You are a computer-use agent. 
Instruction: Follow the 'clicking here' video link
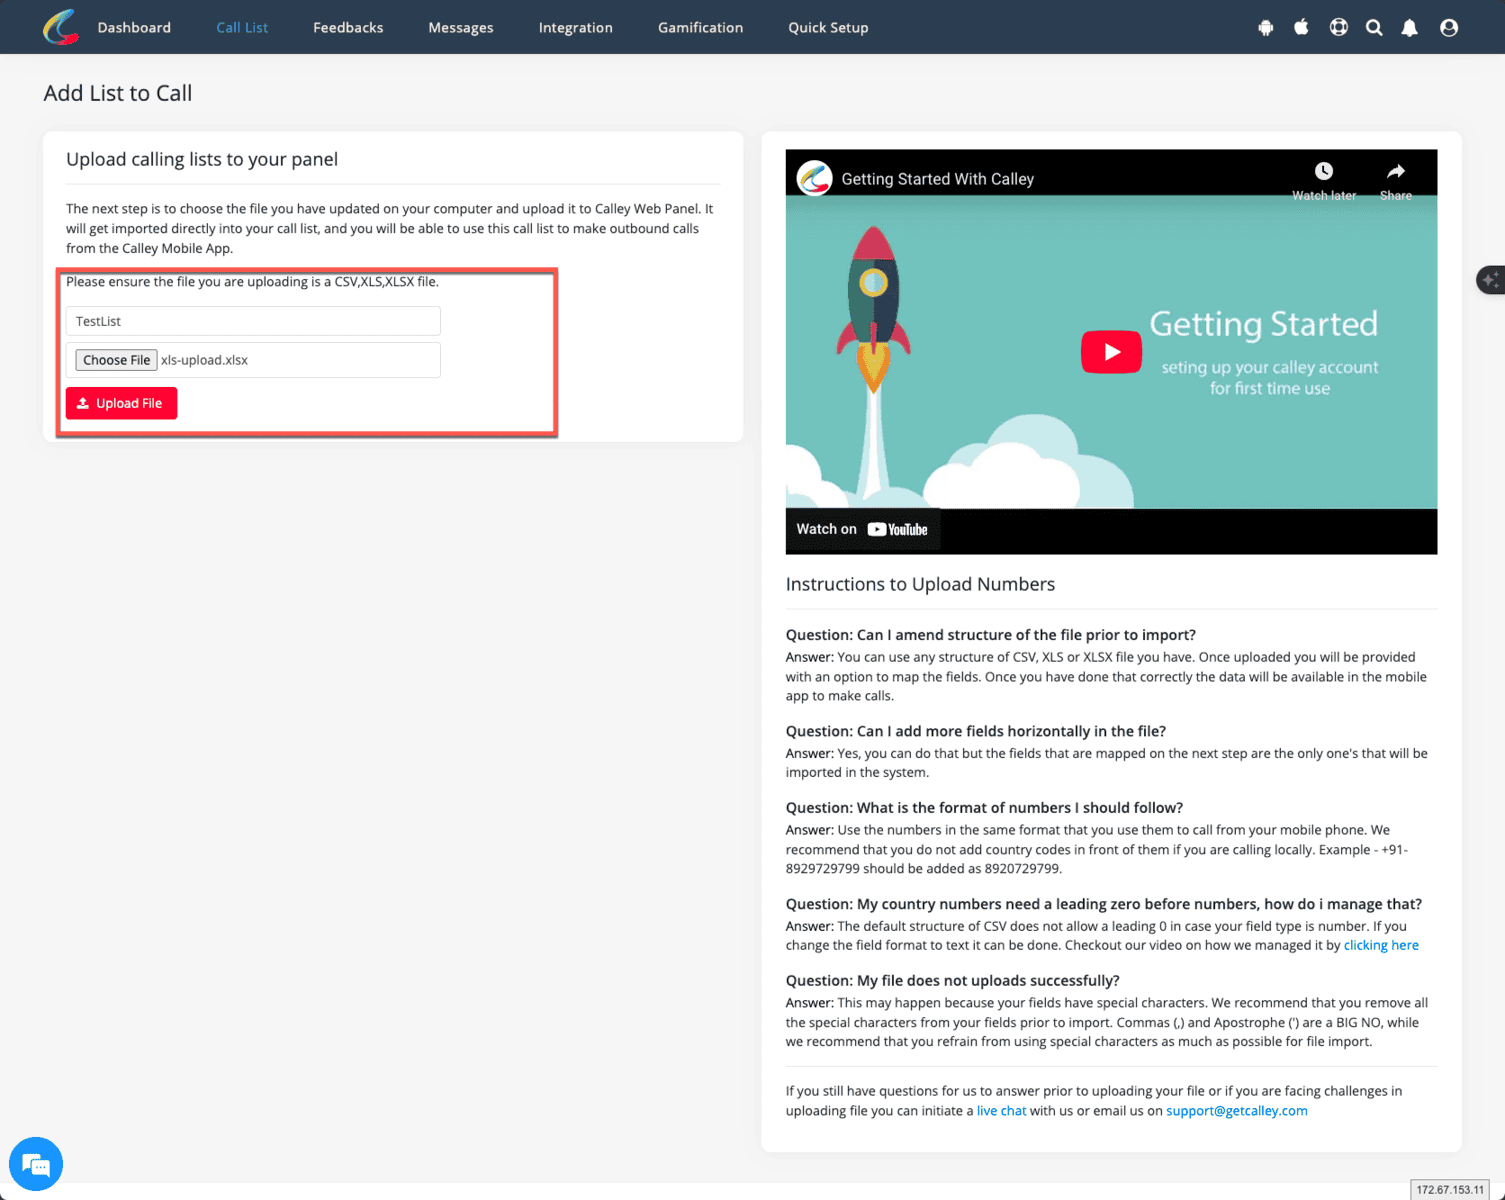click(x=1380, y=945)
